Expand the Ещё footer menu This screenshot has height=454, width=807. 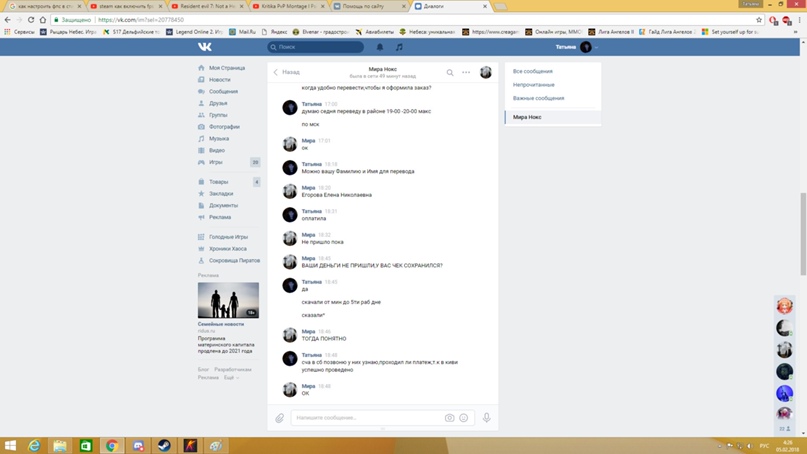click(x=230, y=378)
